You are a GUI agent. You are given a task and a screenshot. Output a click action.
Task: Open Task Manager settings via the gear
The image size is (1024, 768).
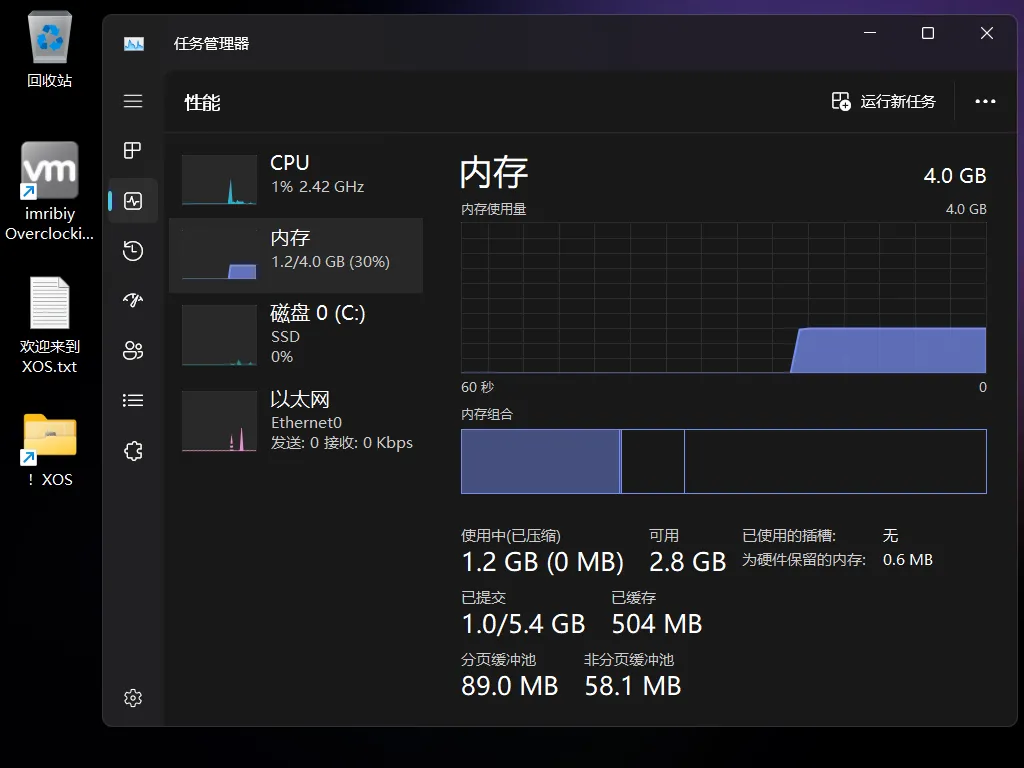click(133, 697)
